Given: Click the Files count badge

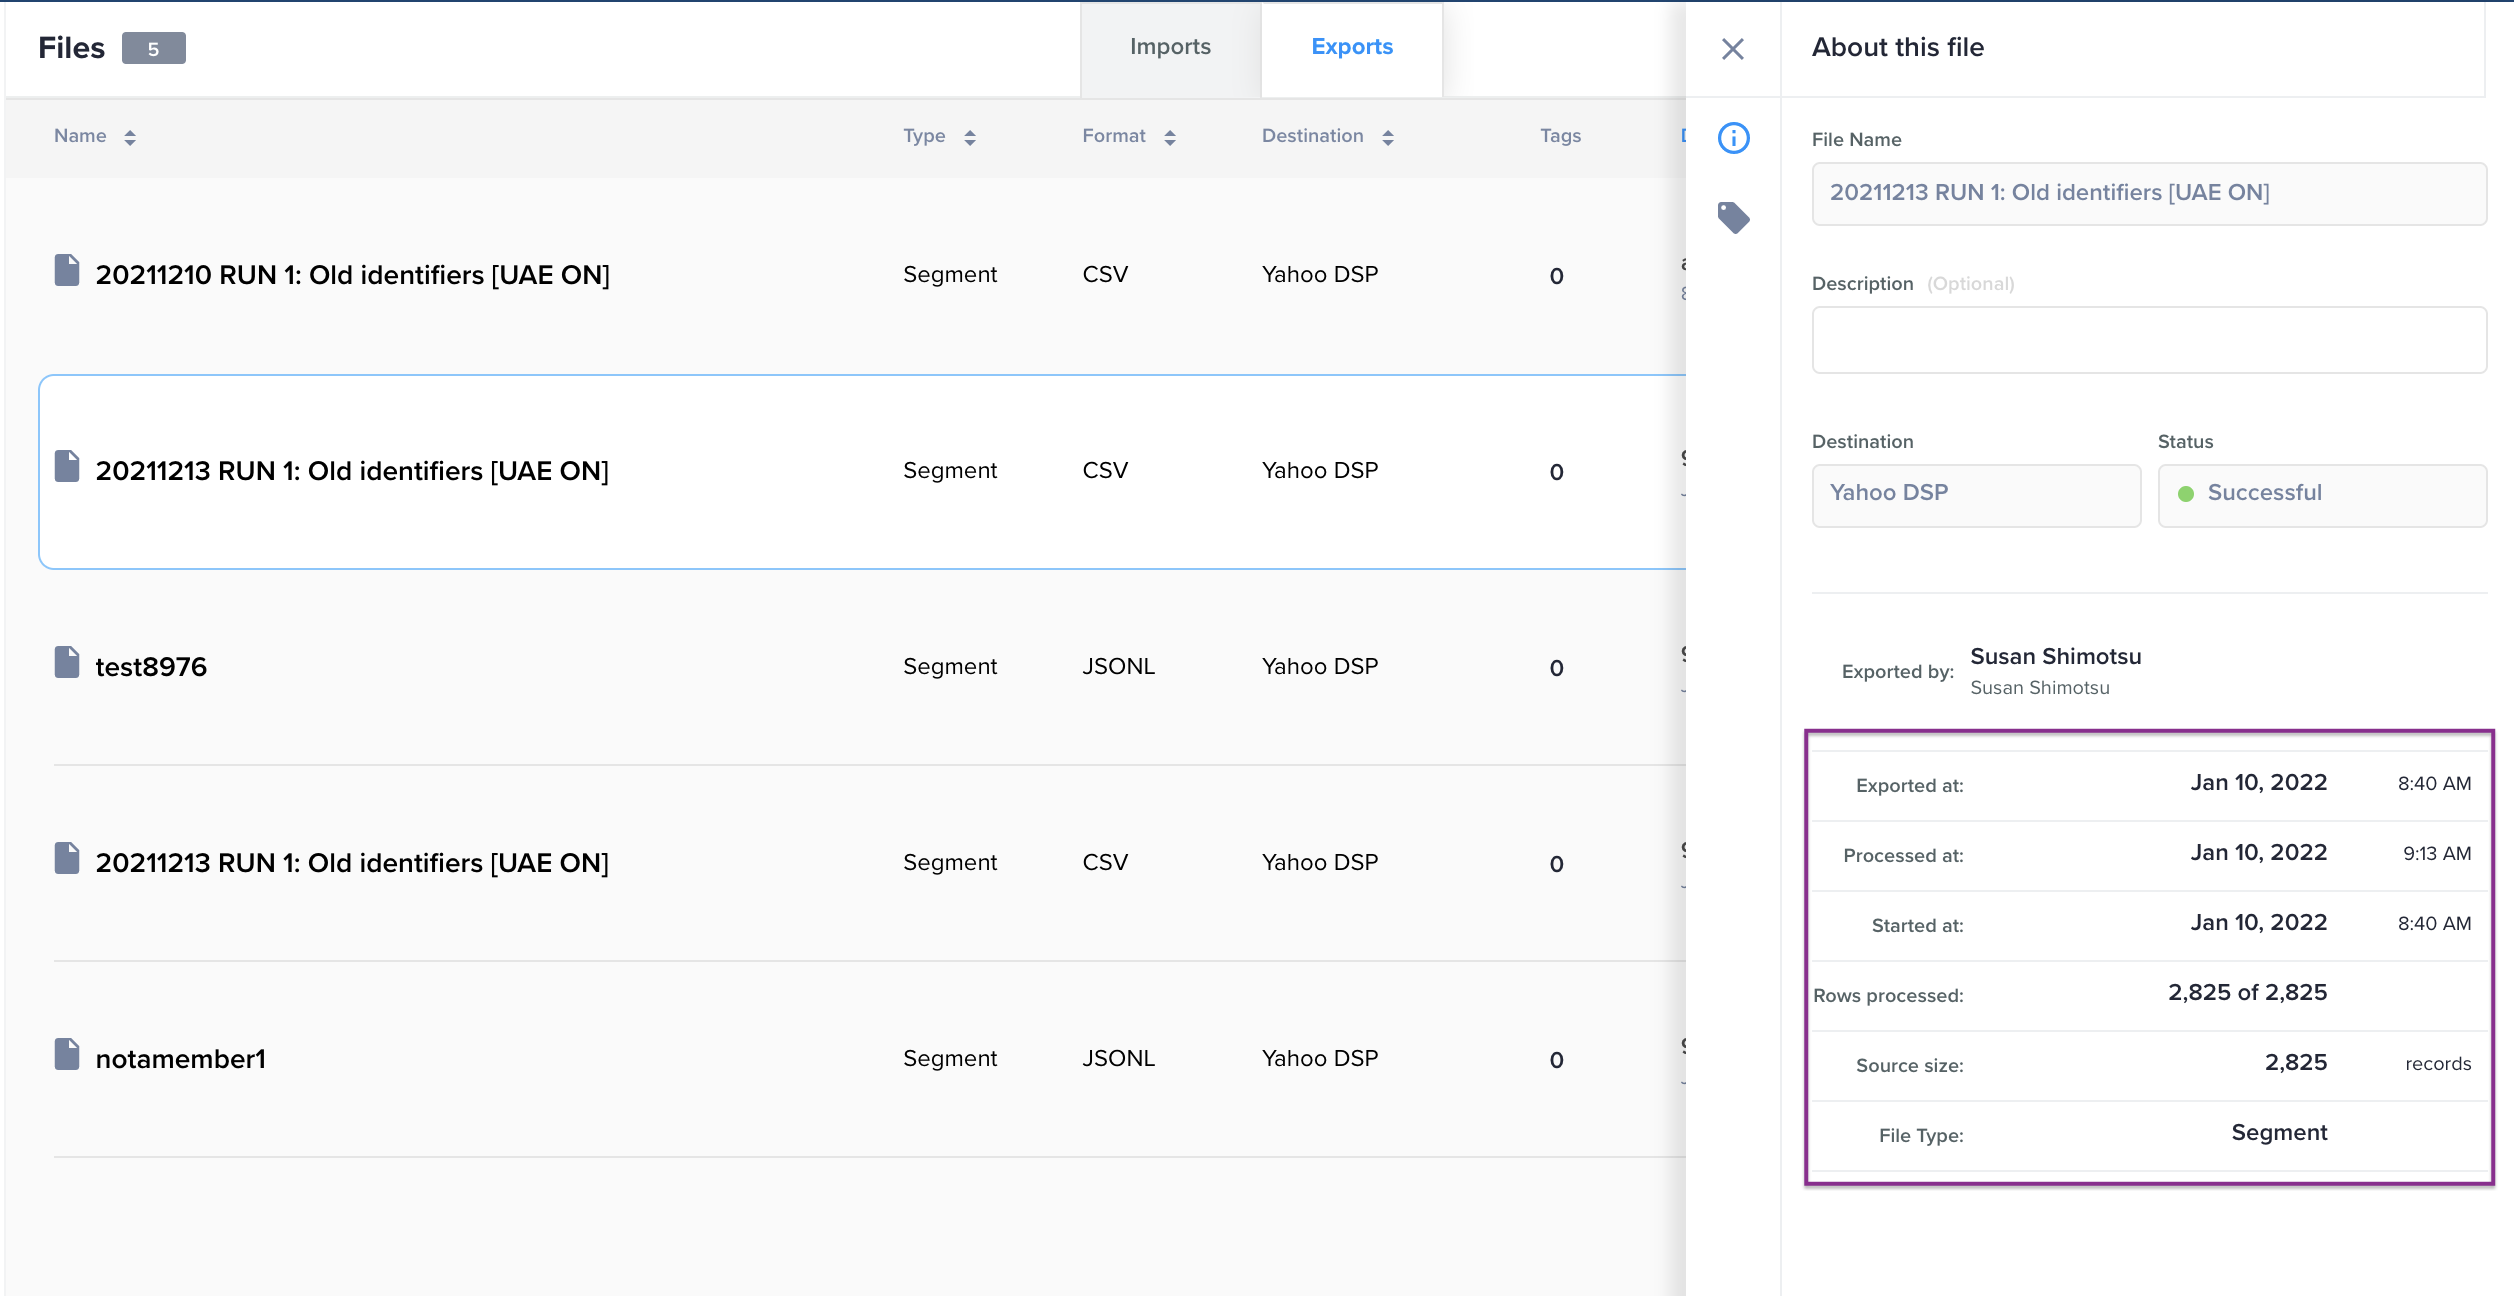Looking at the screenshot, I should (153, 49).
